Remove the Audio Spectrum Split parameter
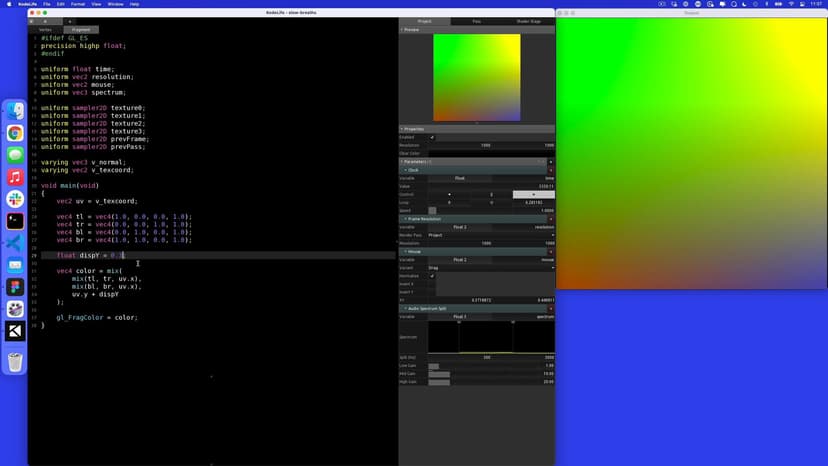 coord(550,308)
